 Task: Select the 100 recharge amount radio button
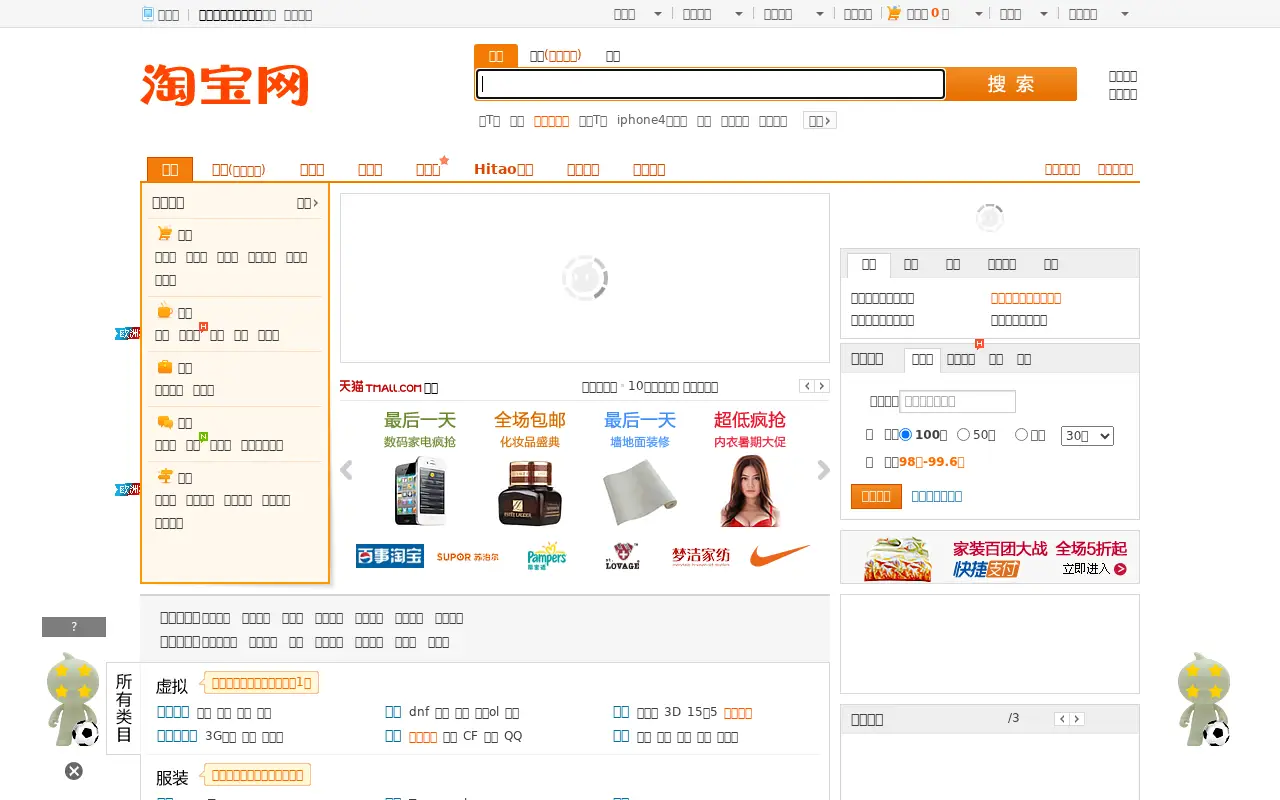click(x=906, y=435)
